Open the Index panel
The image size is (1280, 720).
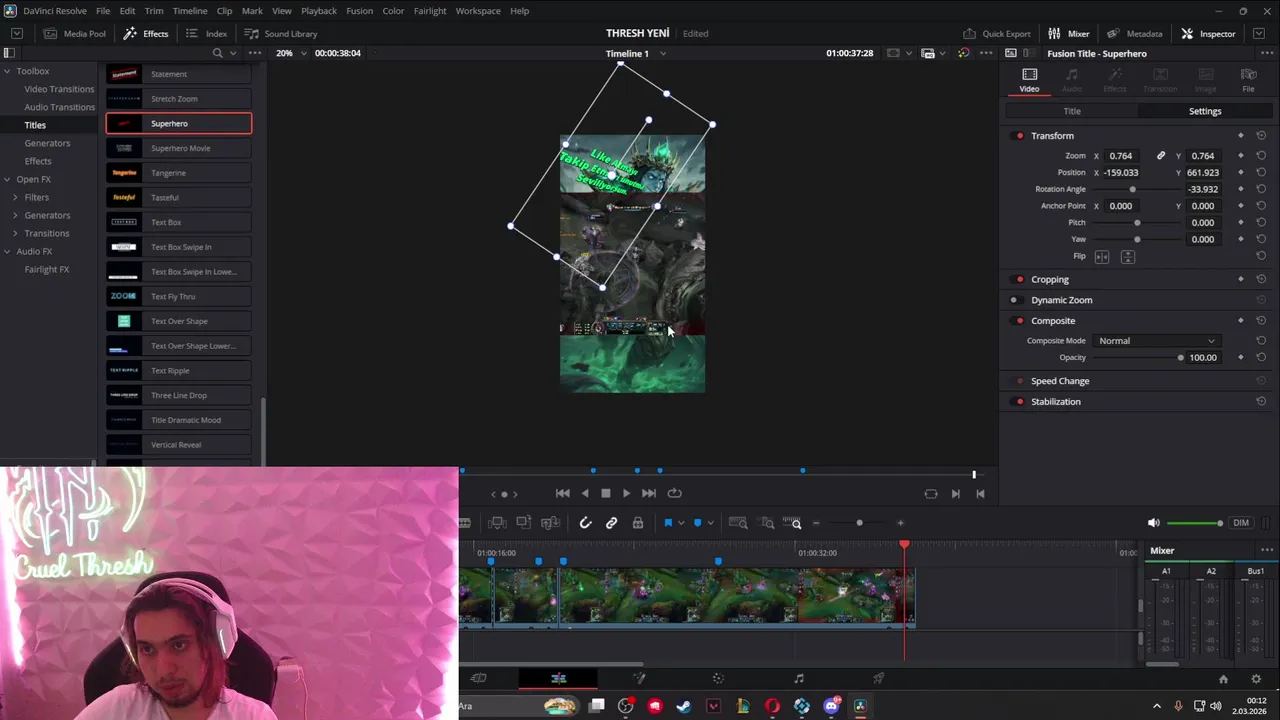pos(207,33)
